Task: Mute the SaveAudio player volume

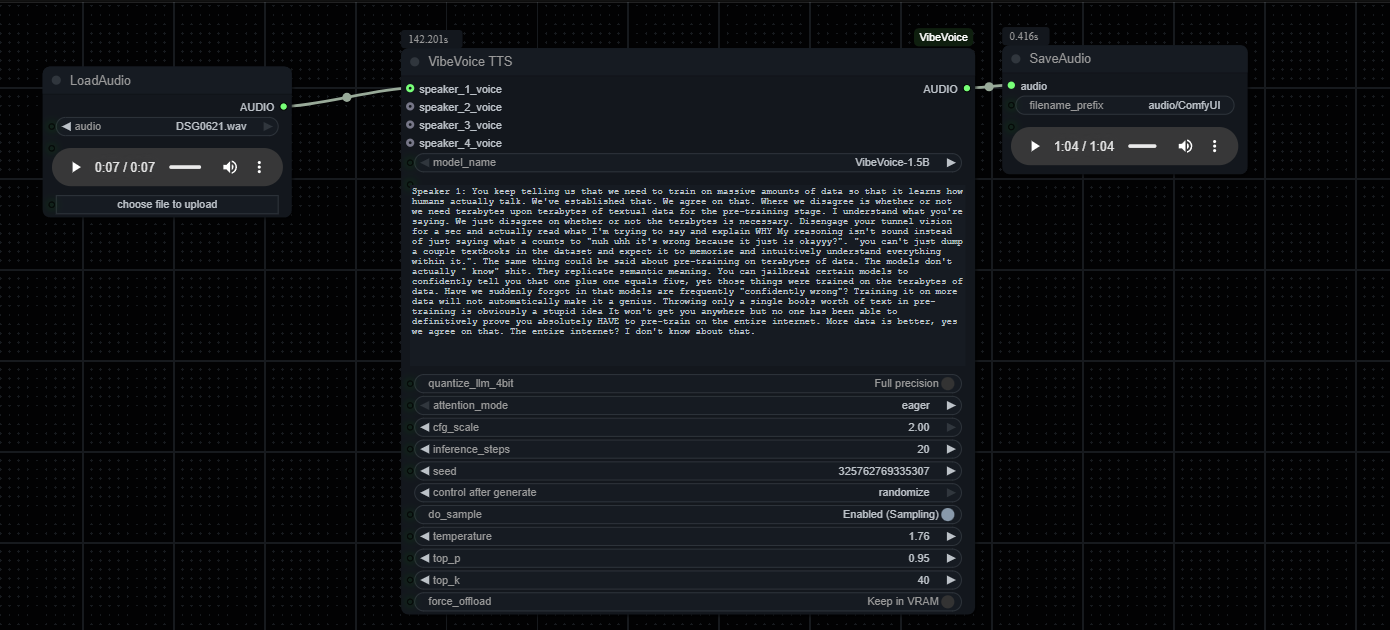Action: (x=1185, y=146)
